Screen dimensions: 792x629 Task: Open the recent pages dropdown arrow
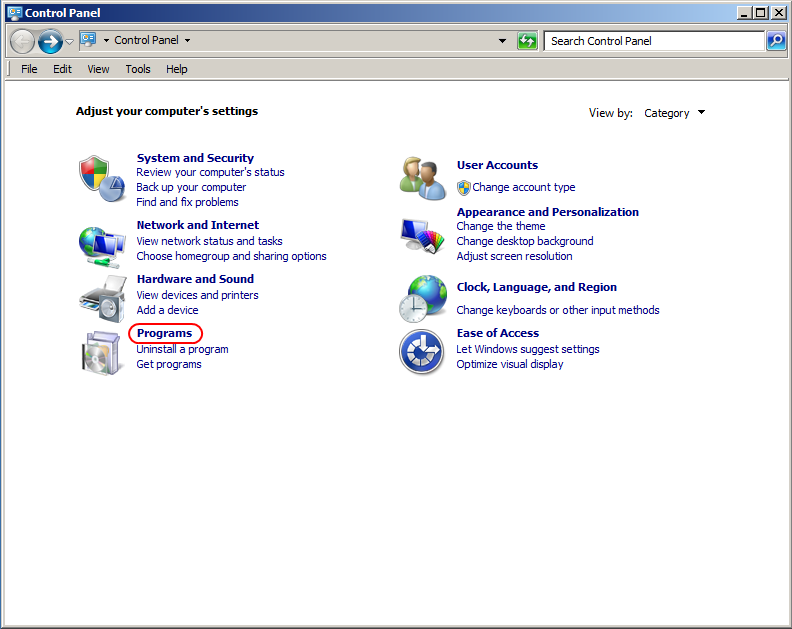(70, 41)
